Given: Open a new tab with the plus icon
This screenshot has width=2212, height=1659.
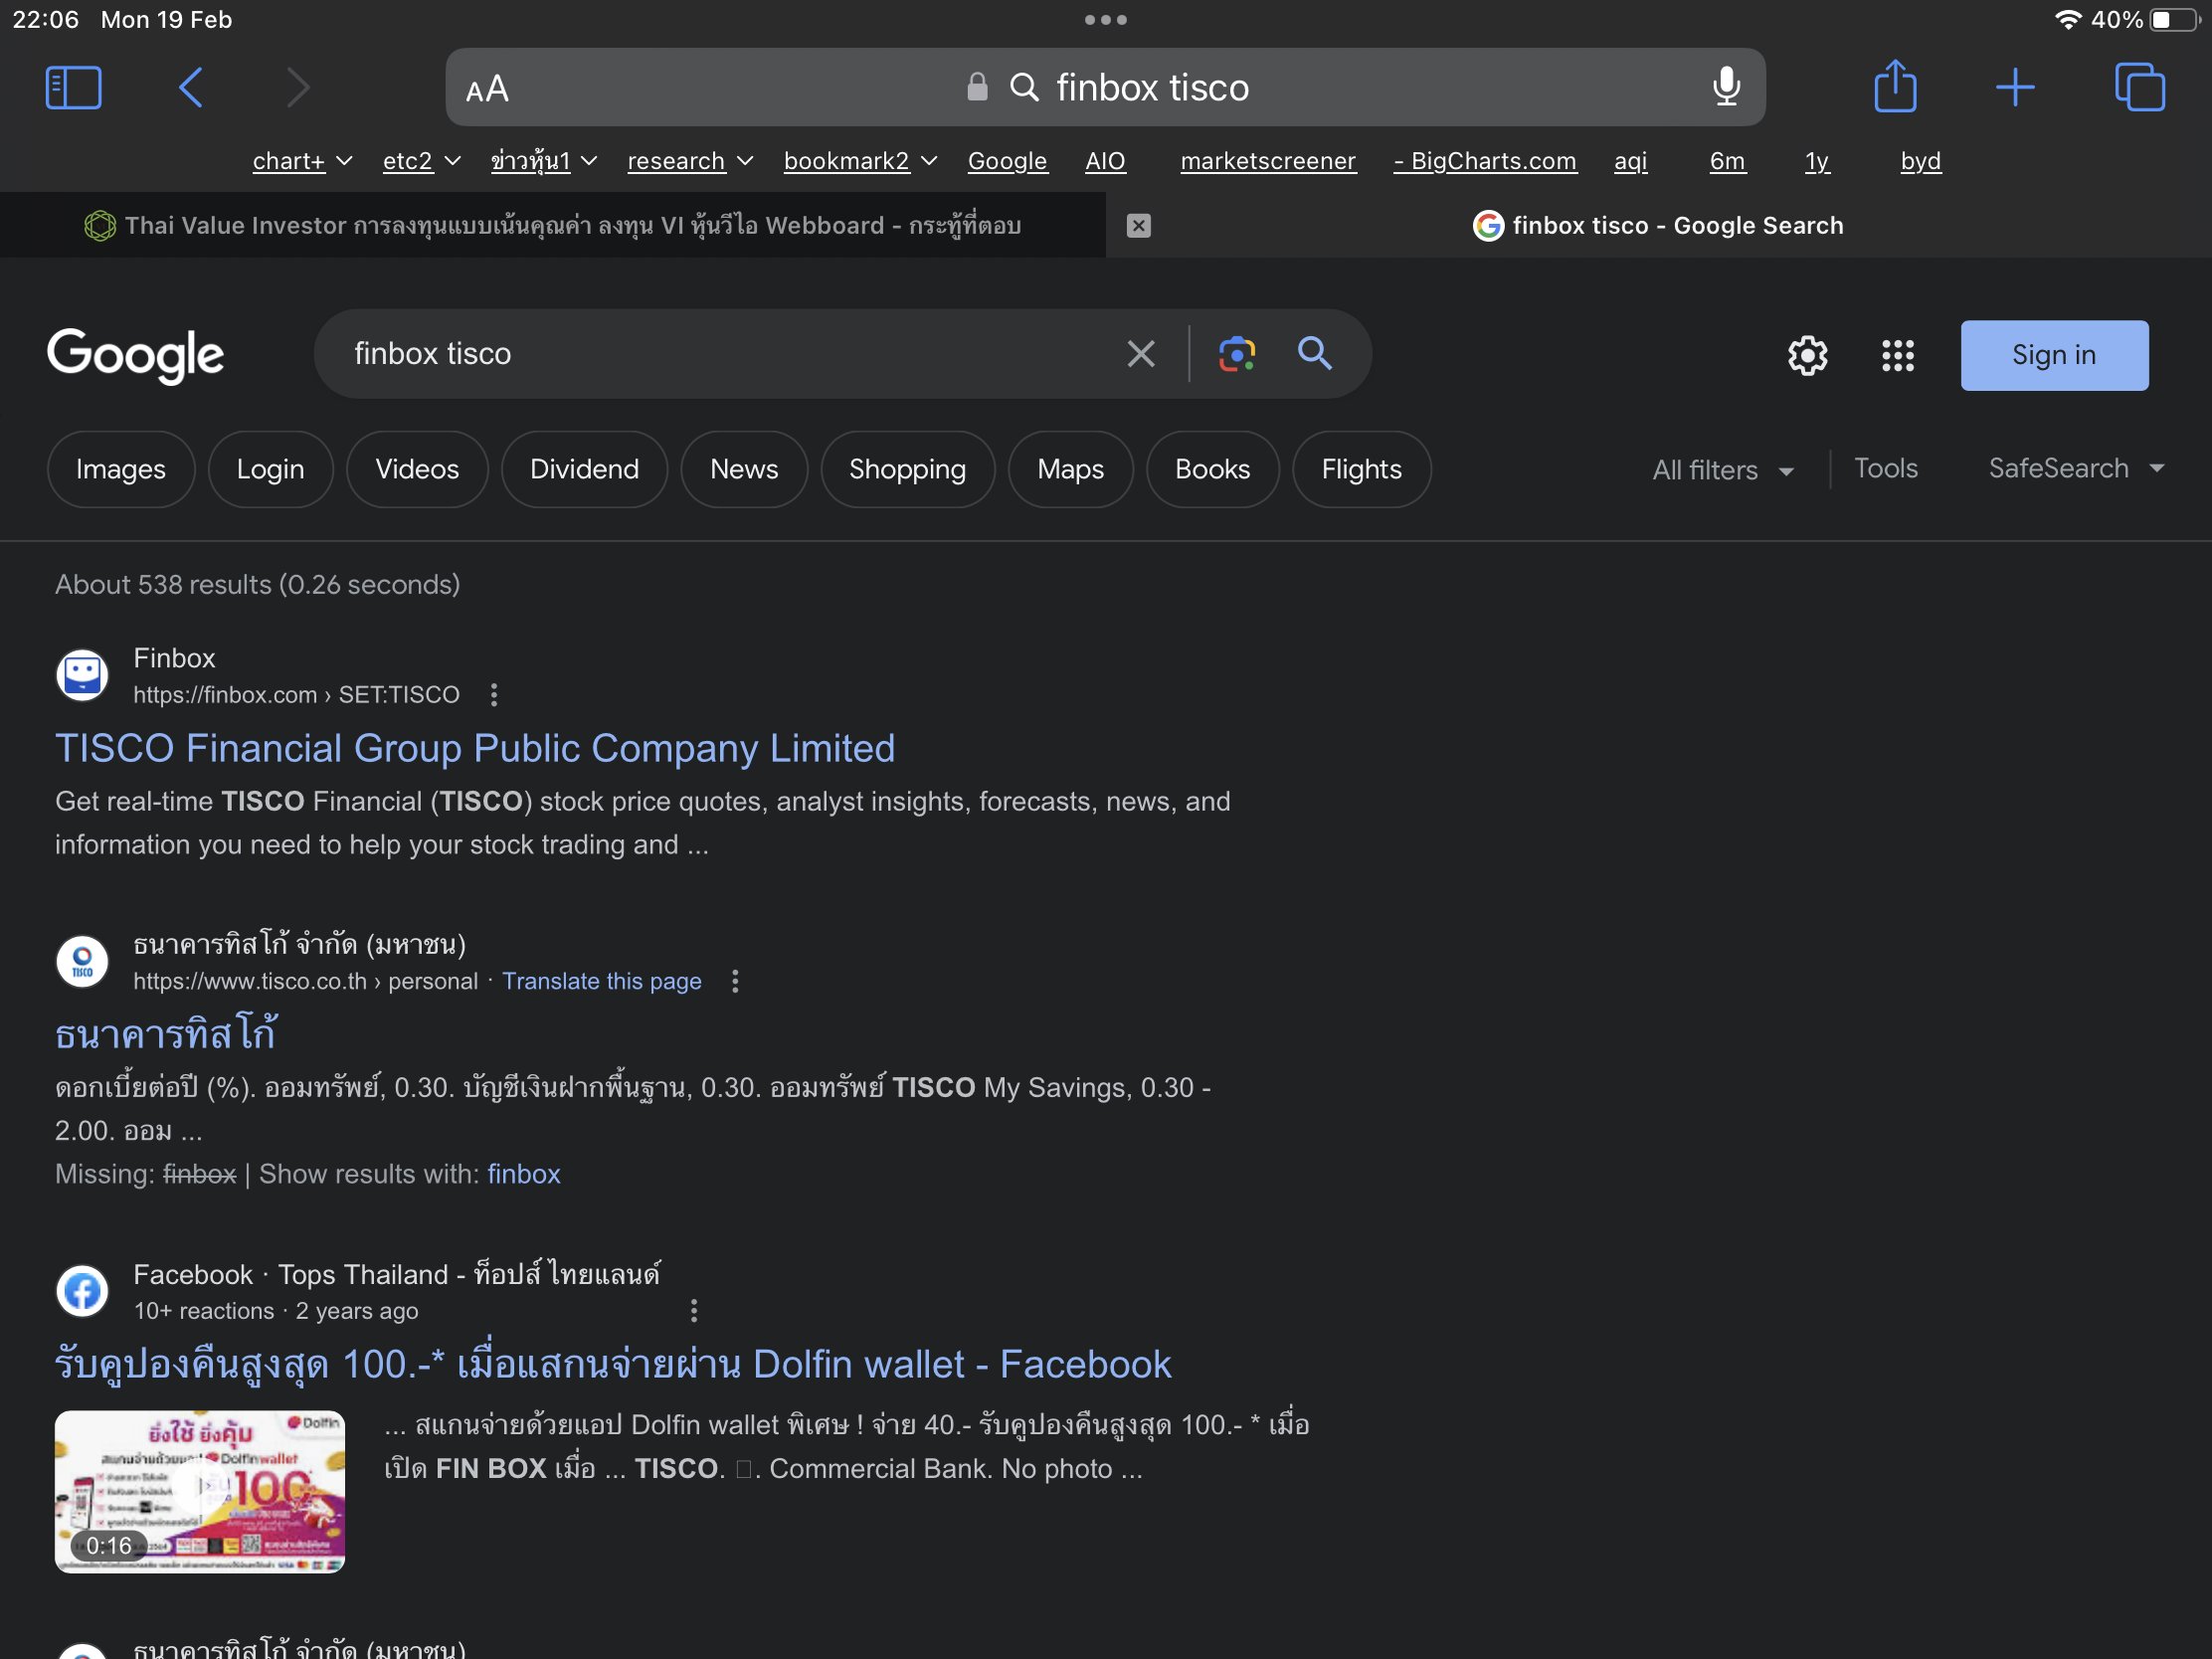Looking at the screenshot, I should click(x=2015, y=88).
